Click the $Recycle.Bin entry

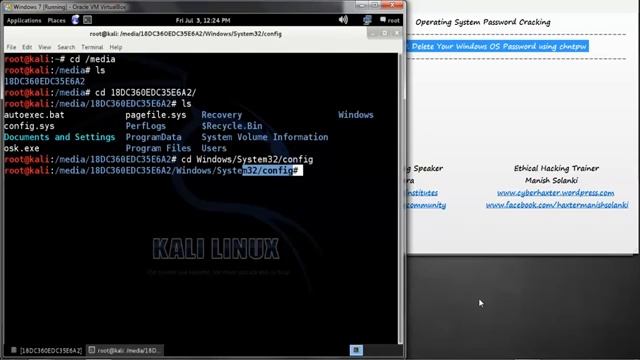point(232,126)
